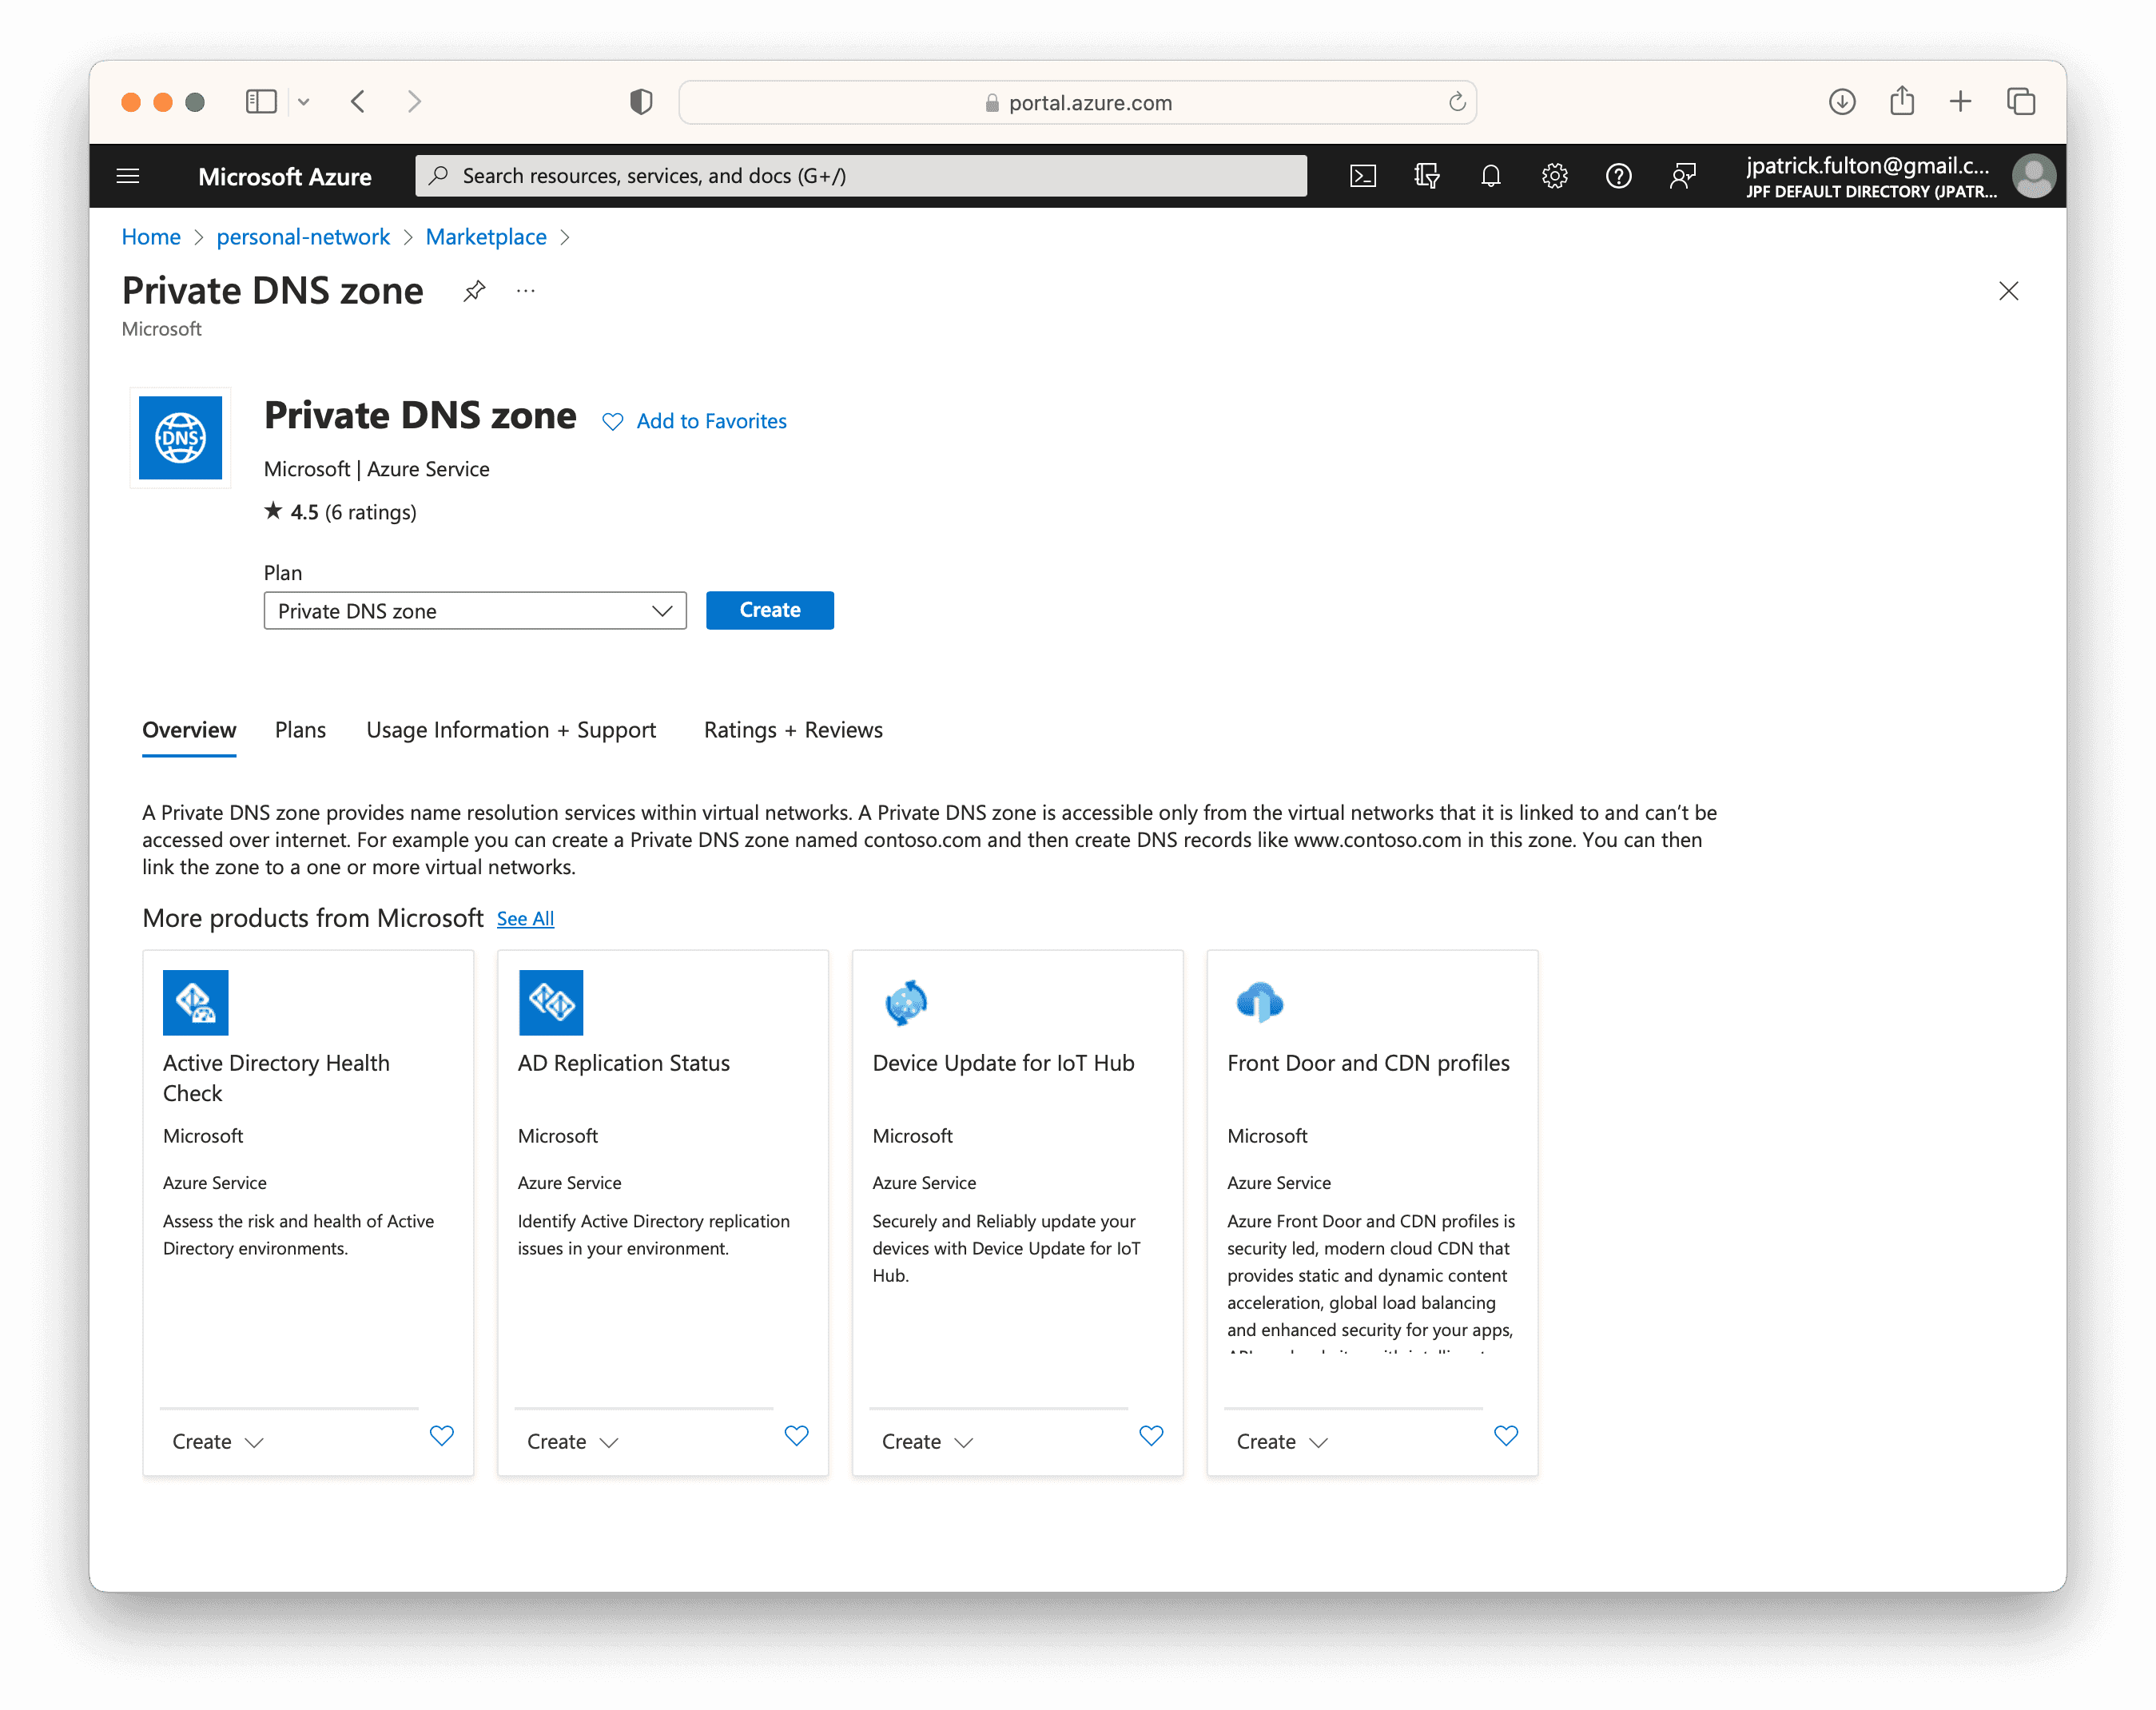The image size is (2156, 1710).
Task: Open the Help question mark icon
Action: (x=1618, y=176)
